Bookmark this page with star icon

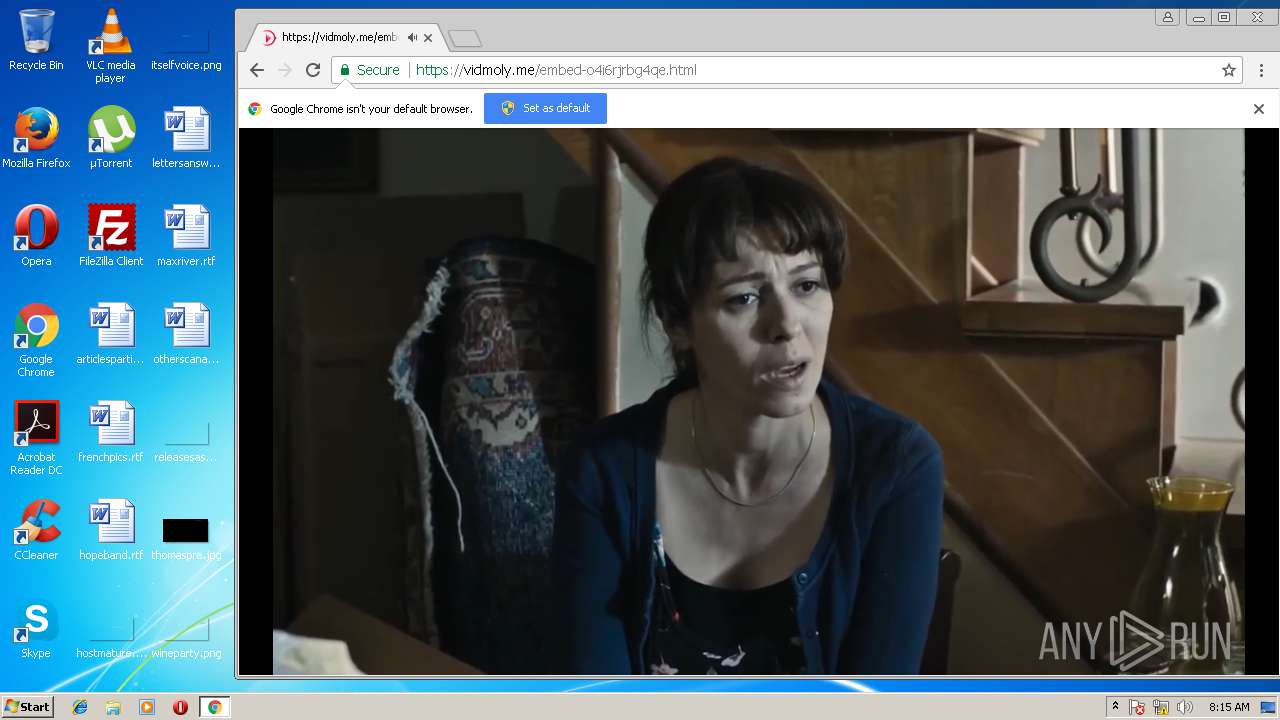click(1229, 70)
